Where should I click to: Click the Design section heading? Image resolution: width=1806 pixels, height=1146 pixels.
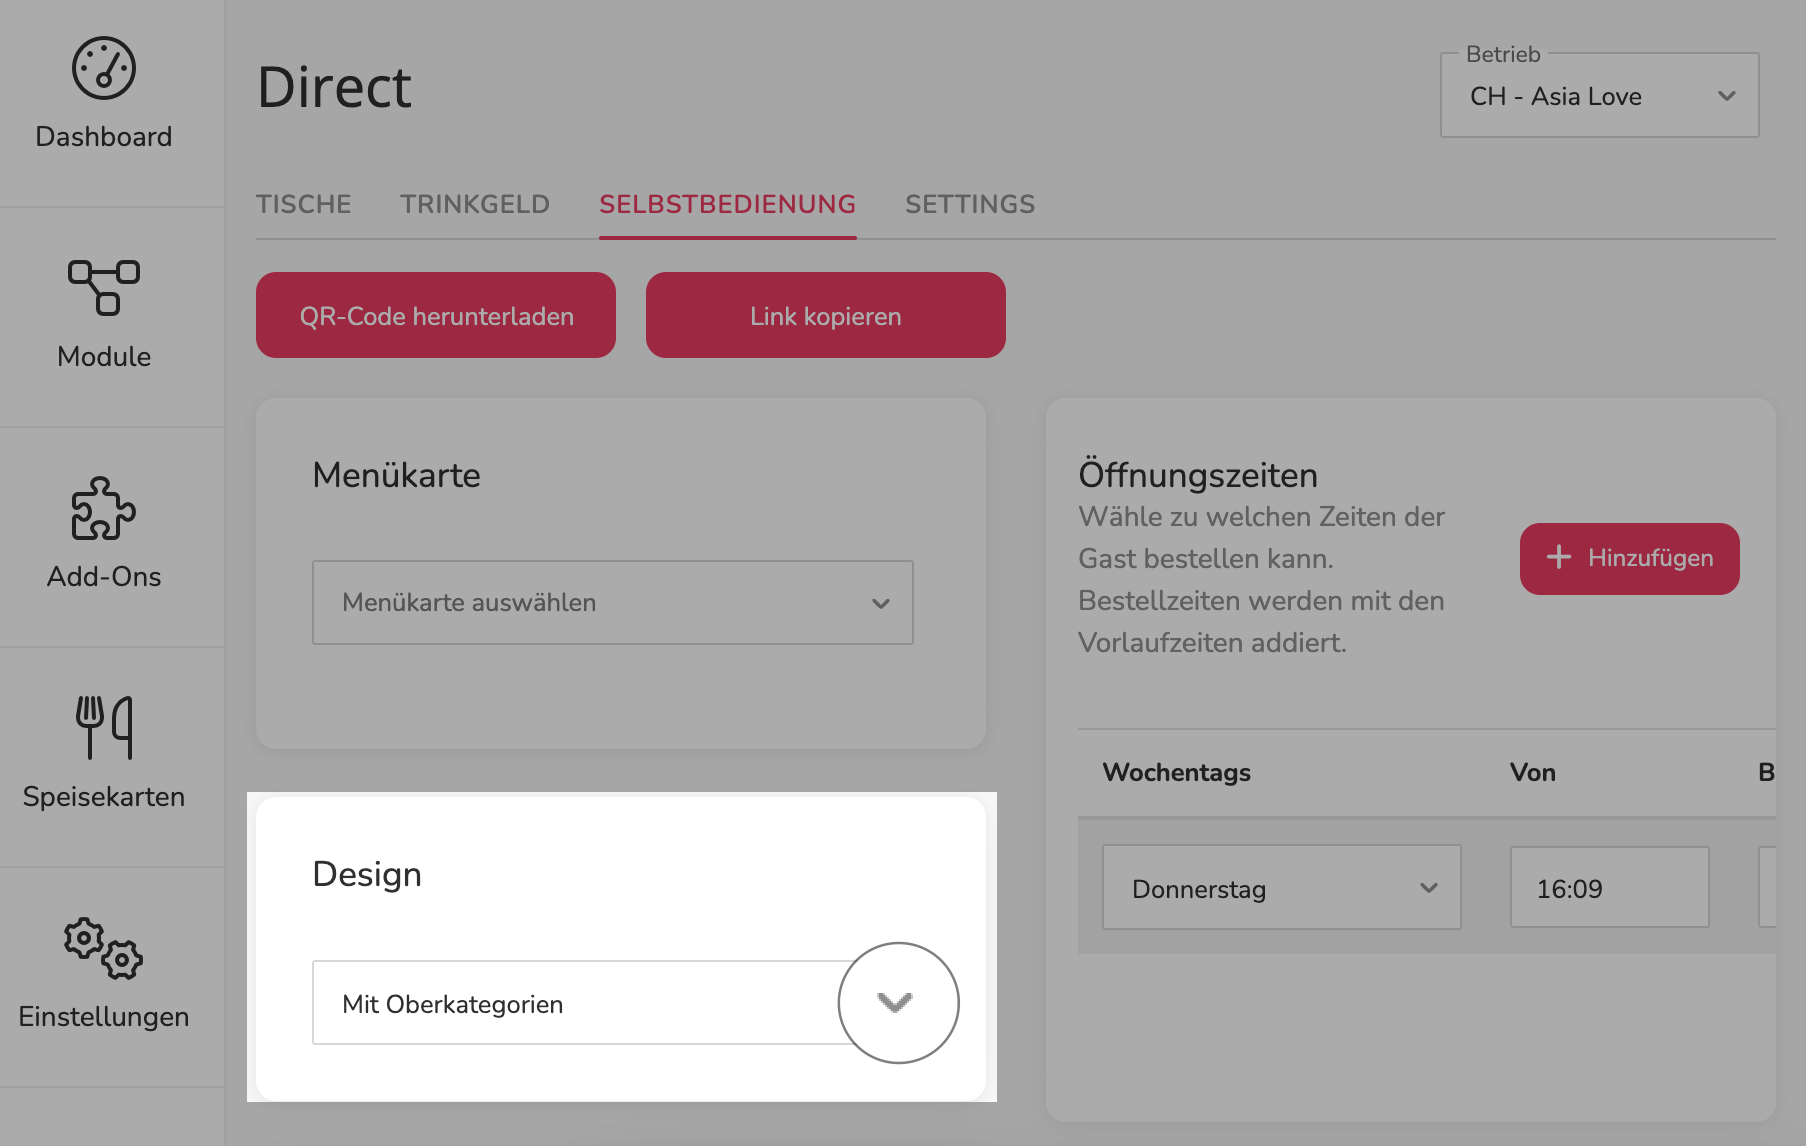point(367,874)
